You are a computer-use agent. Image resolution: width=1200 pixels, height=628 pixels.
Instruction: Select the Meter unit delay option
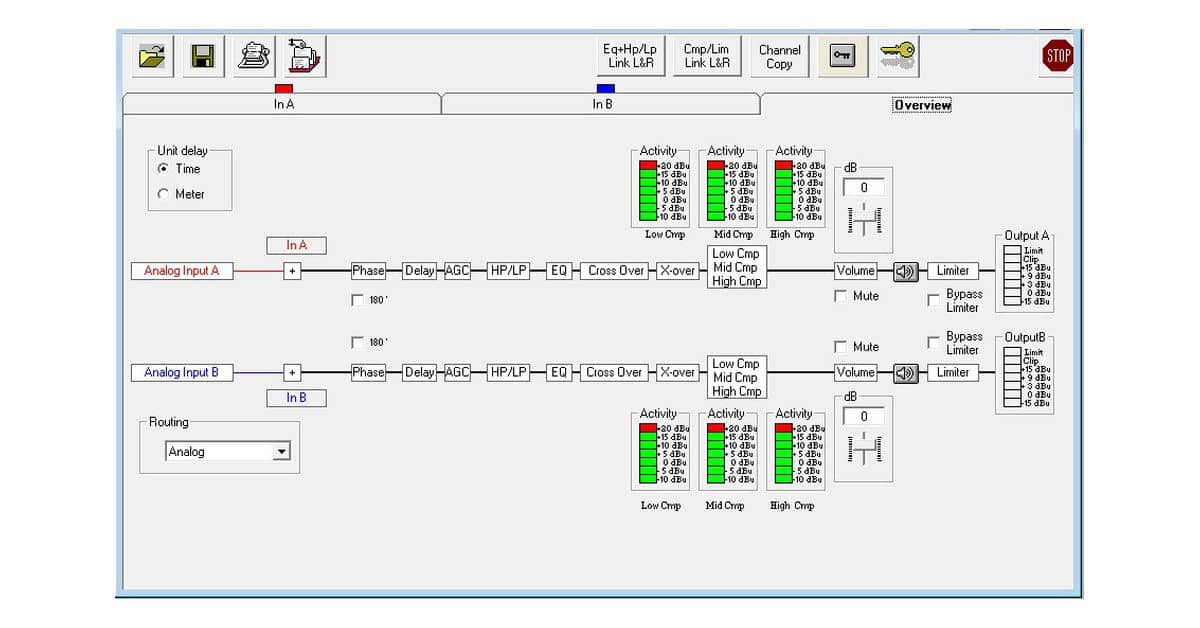[x=164, y=194]
